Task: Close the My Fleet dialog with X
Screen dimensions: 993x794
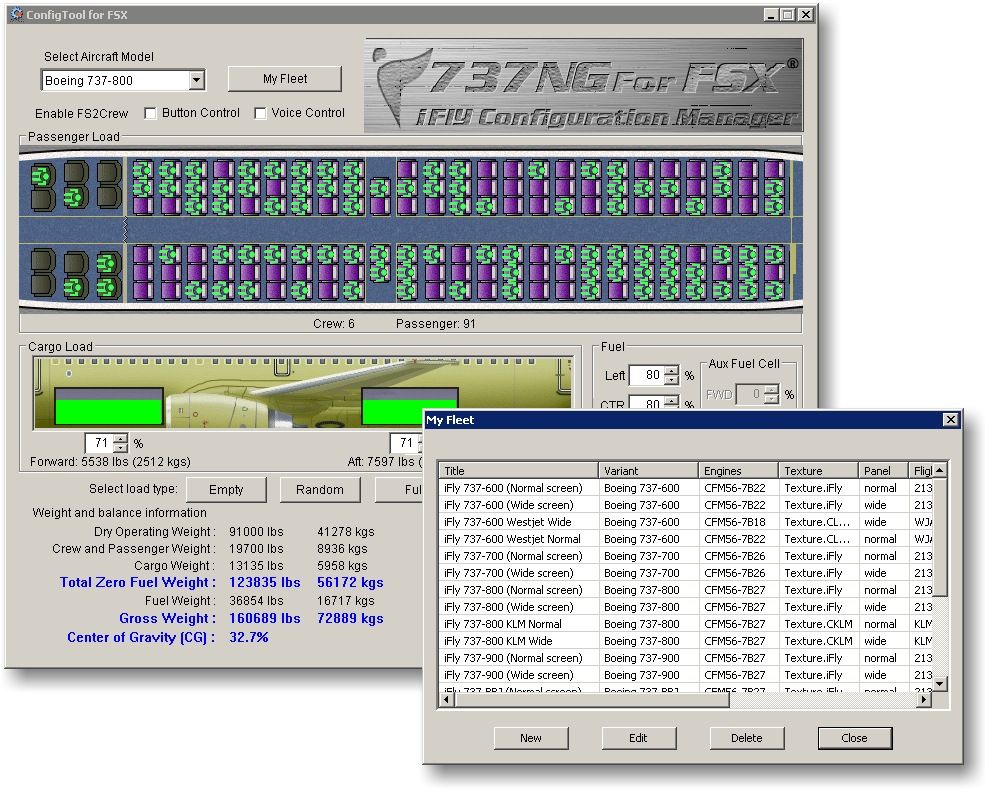Action: [x=950, y=420]
